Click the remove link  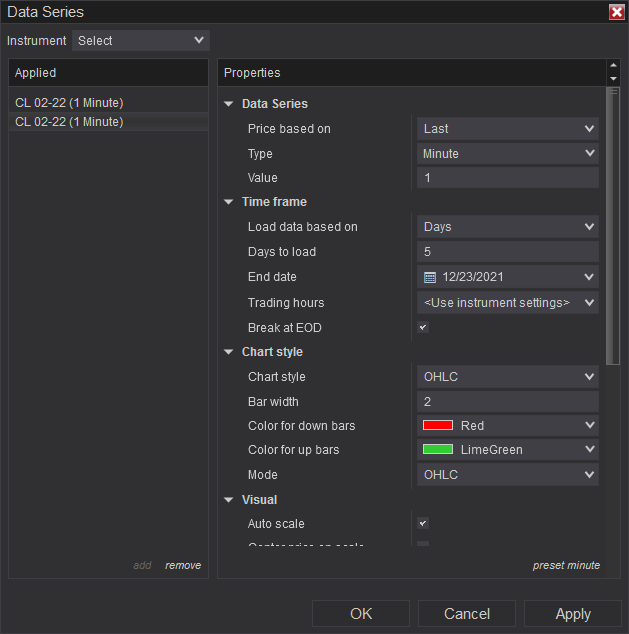coord(183,565)
